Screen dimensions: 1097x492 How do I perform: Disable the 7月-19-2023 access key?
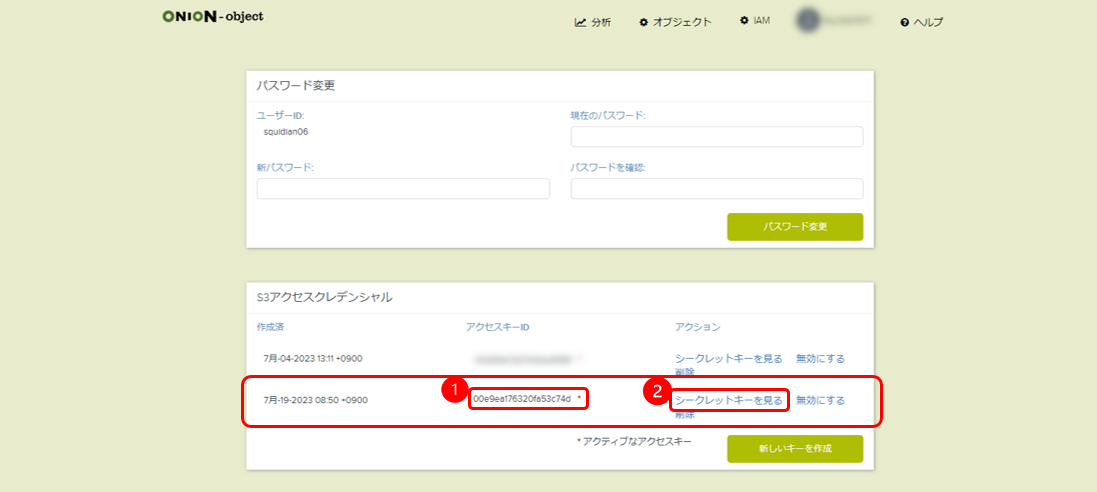click(x=820, y=400)
